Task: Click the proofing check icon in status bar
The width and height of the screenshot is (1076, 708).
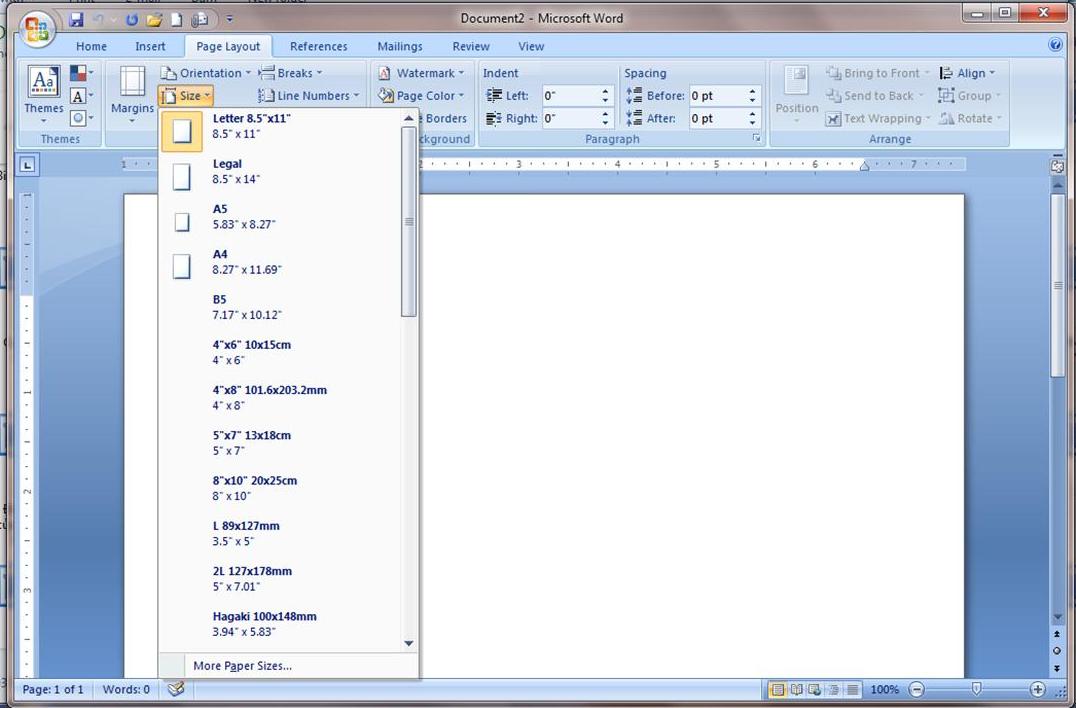Action: (176, 689)
